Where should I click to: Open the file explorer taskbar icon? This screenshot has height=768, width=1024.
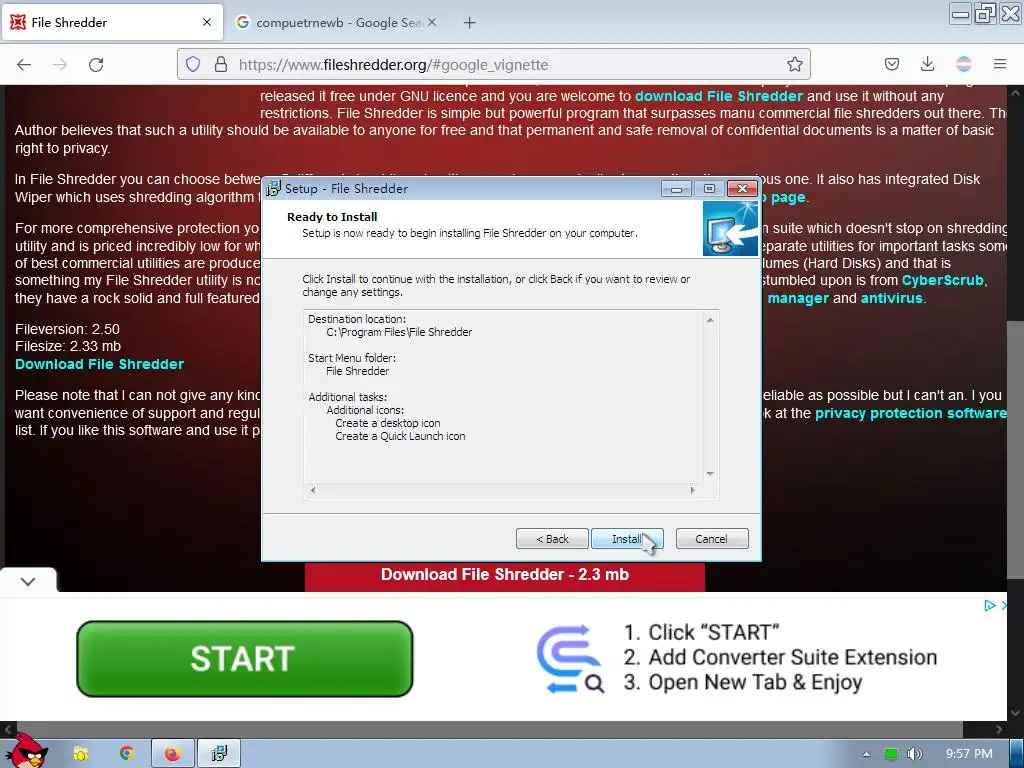coord(81,754)
